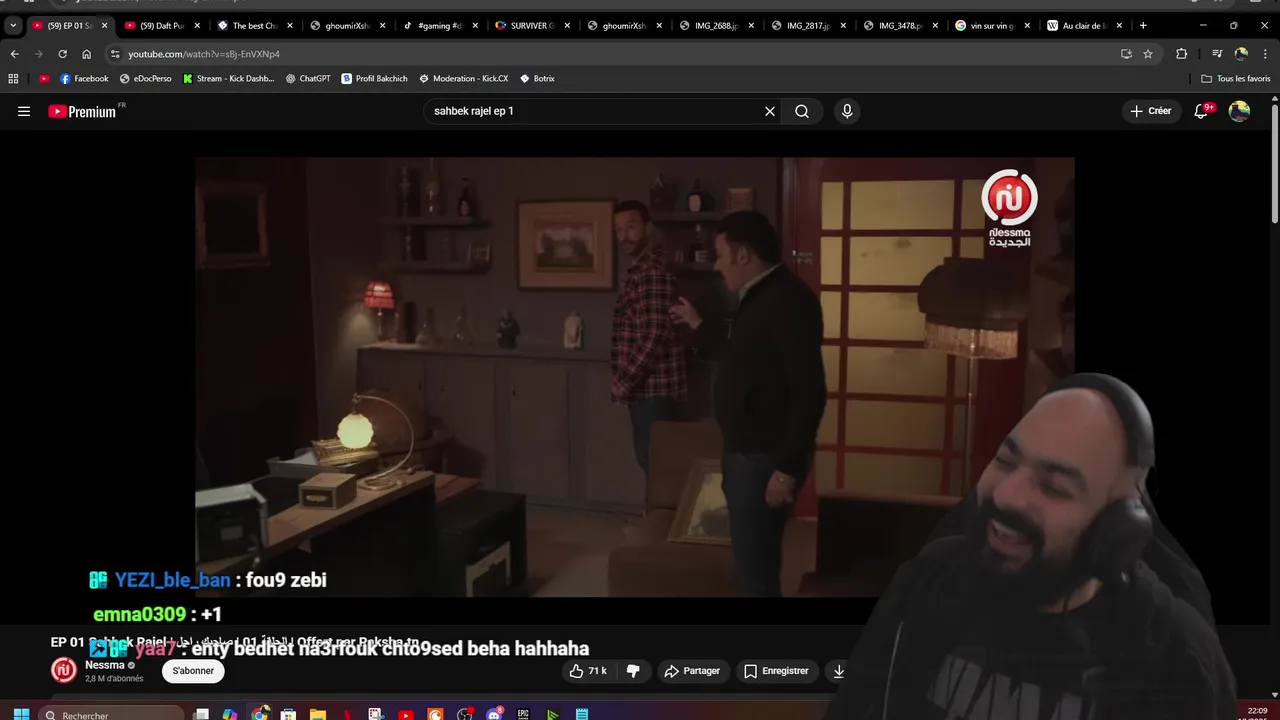Viewport: 1280px width, 720px height.
Task: Launch Copilot from the taskbar
Action: pyautogui.click(x=230, y=714)
